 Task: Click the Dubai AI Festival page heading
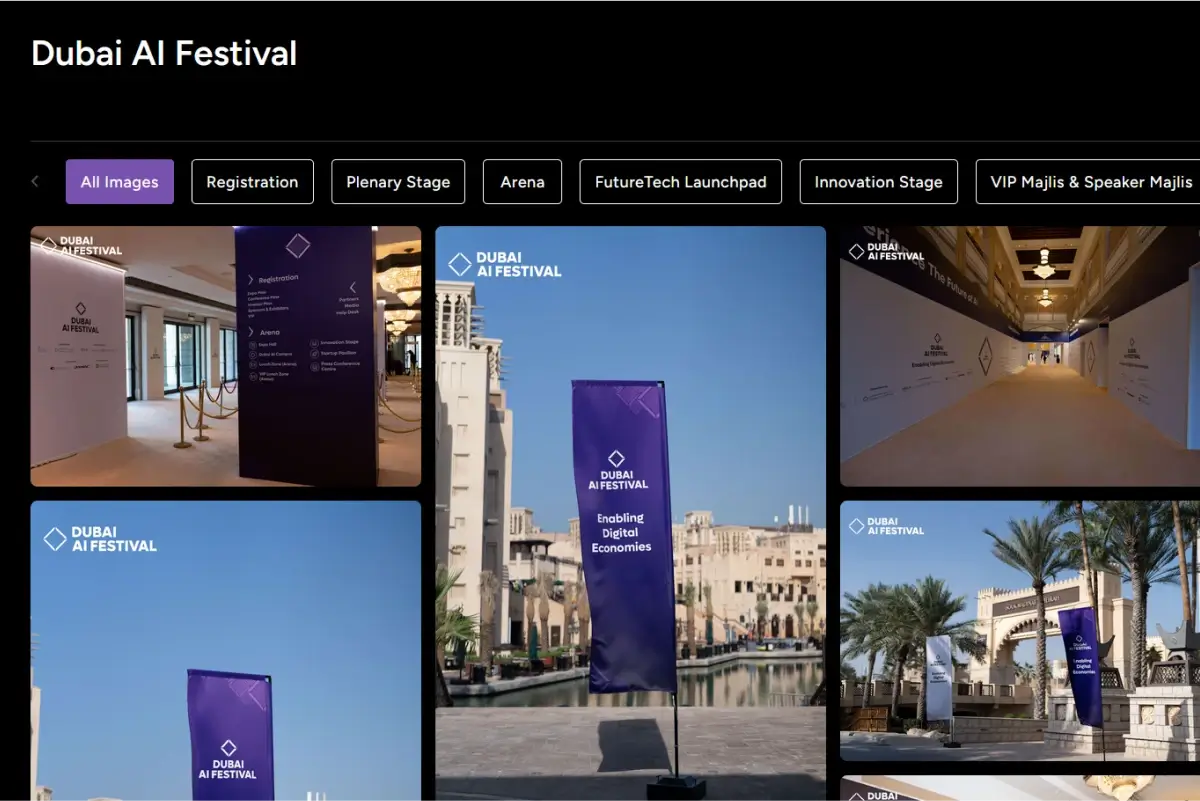164,53
